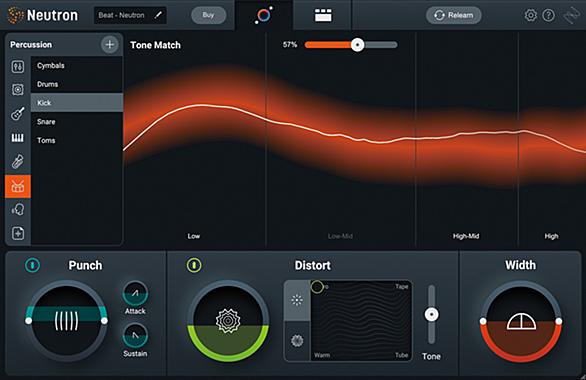Click the 57% Tone Match value
The width and height of the screenshot is (586, 380).
[x=290, y=45]
